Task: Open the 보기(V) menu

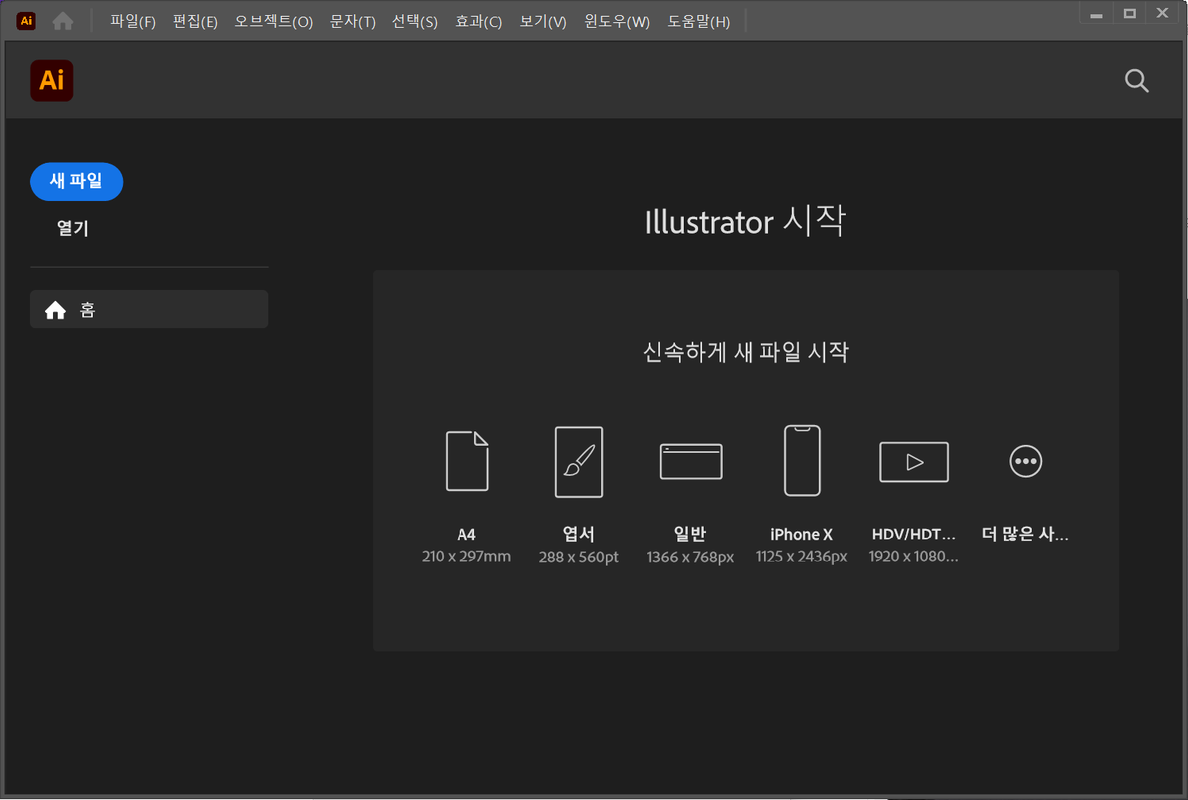Action: (x=542, y=21)
